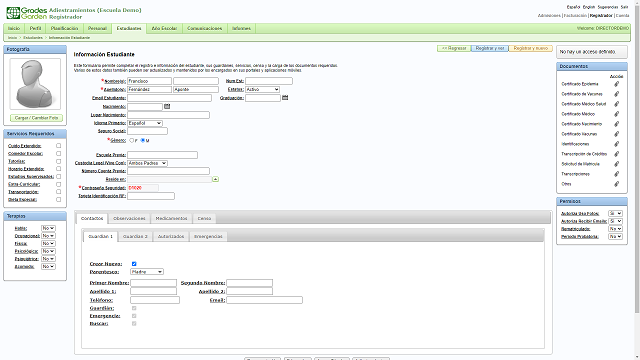Open the Parentesco dropdown

[x=147, y=272]
